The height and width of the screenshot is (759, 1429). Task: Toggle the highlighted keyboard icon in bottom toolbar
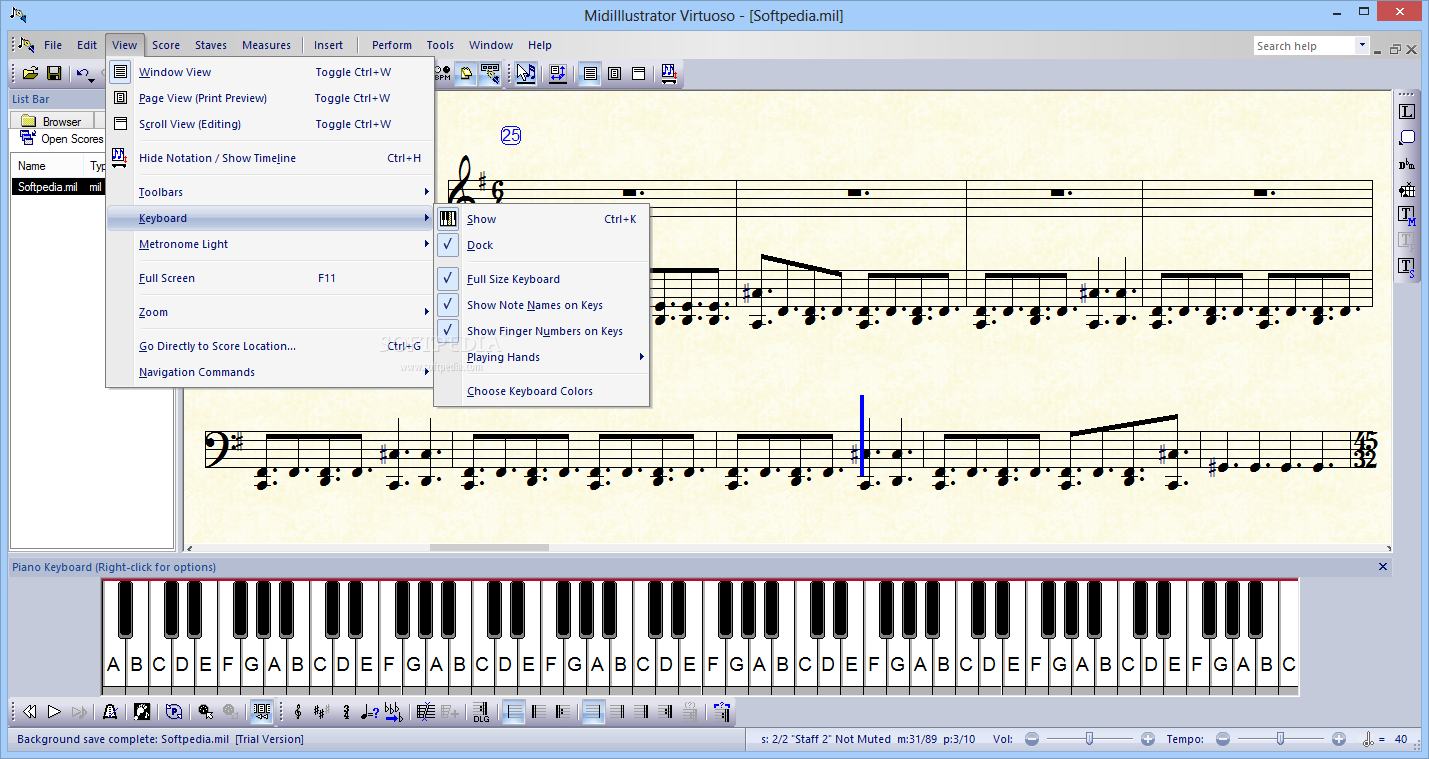(262, 712)
